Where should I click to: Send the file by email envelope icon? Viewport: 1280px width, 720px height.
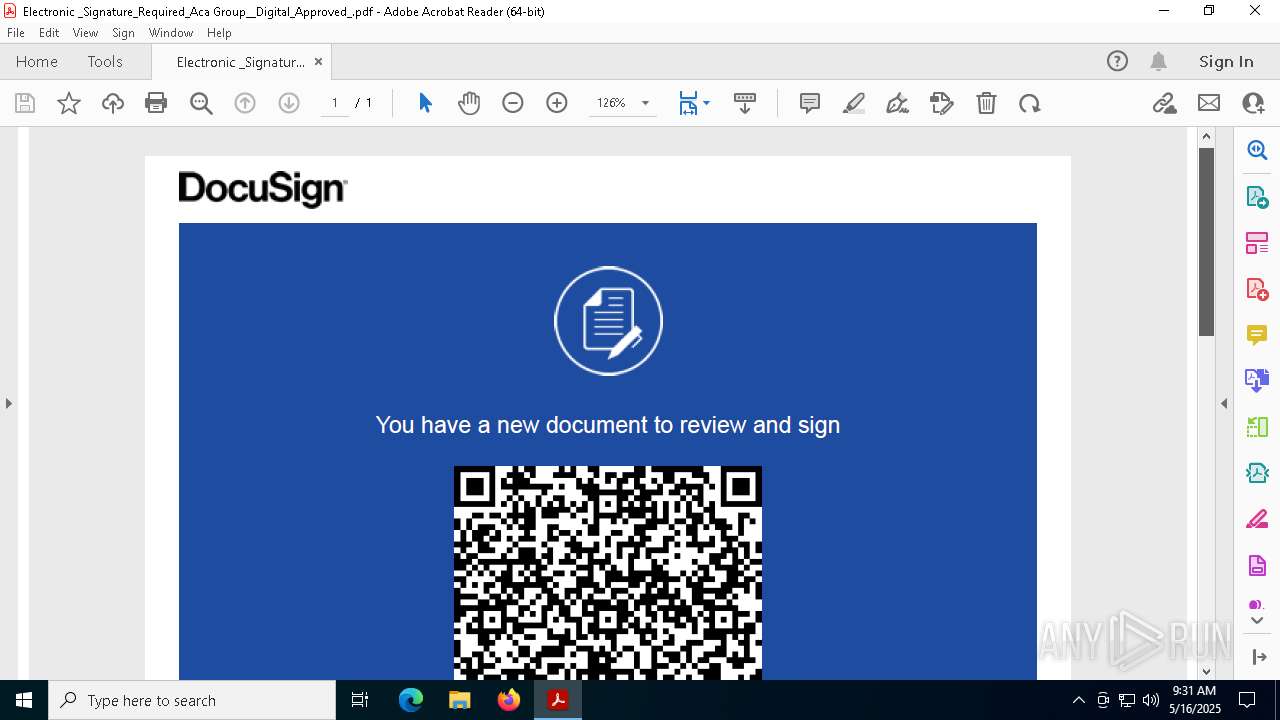(x=1209, y=103)
